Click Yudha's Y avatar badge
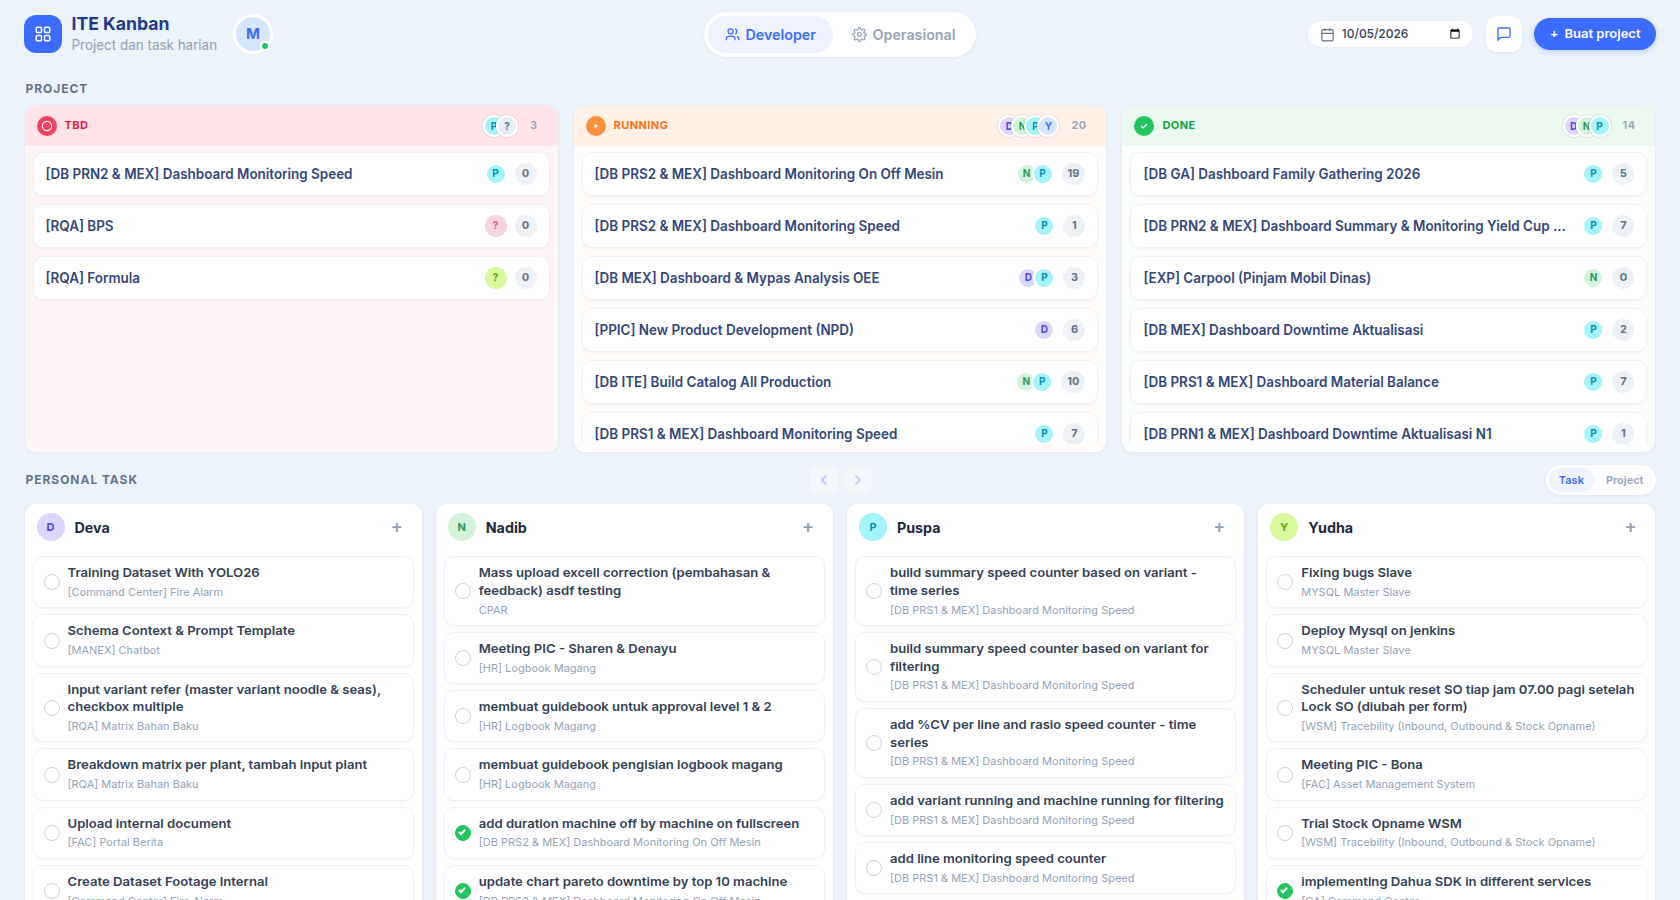The width and height of the screenshot is (1680, 900). click(x=1284, y=527)
